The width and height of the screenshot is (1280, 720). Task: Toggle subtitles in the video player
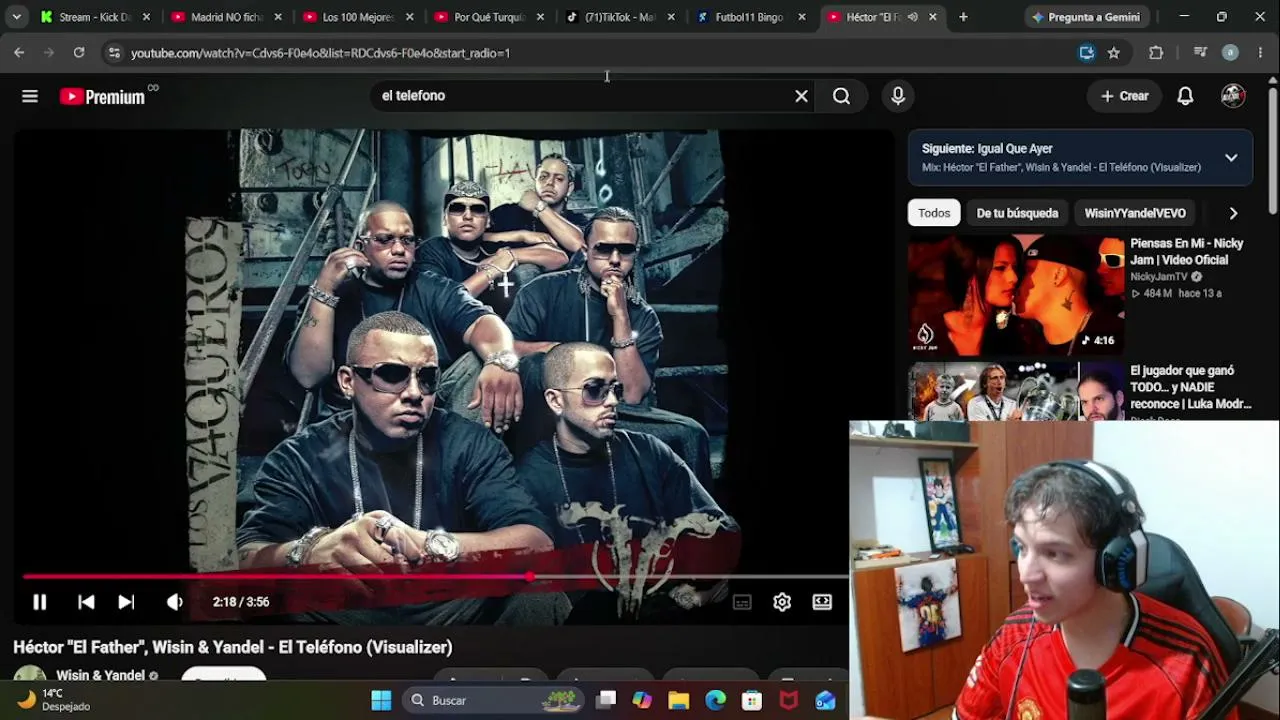[742, 602]
